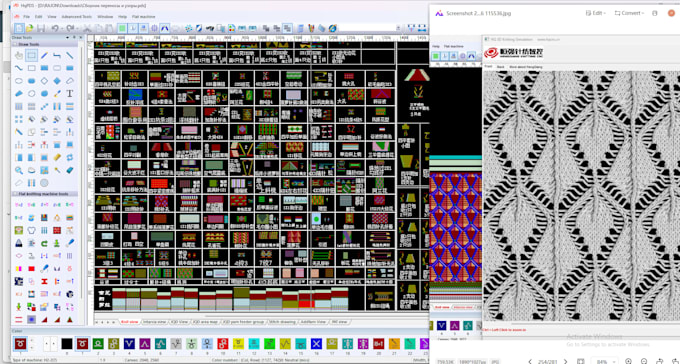Pick the dark blue V swatch numbered 4
The image size is (680, 364).
tap(129, 344)
